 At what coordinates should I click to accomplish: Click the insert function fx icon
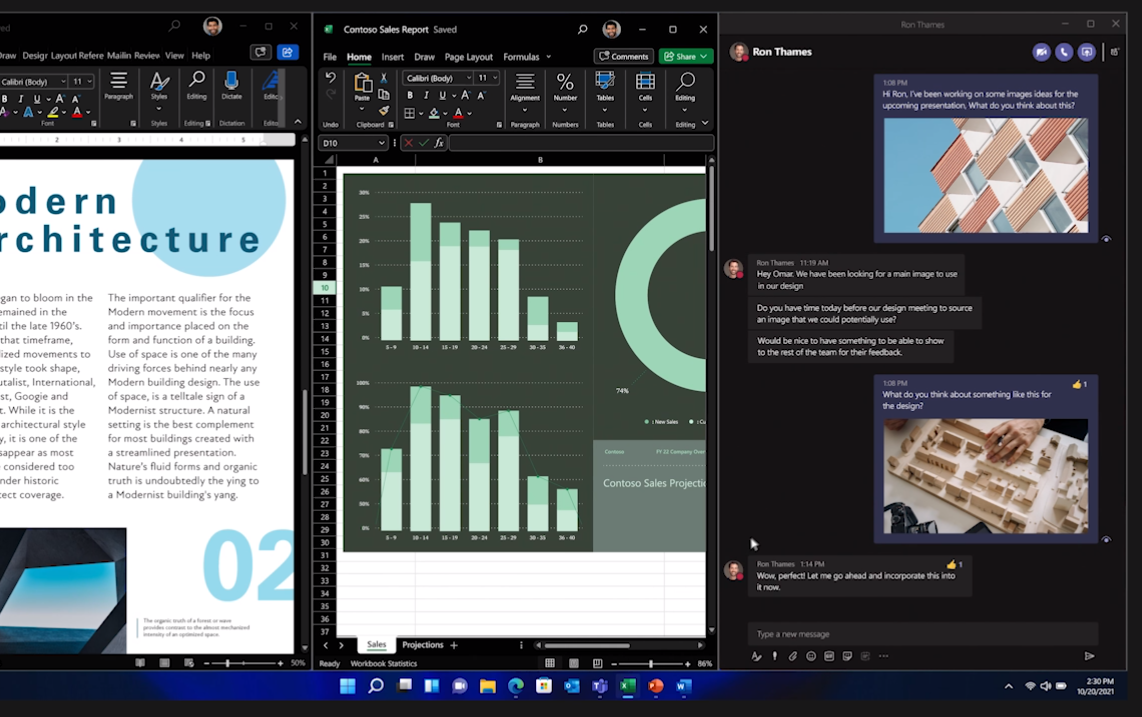439,143
